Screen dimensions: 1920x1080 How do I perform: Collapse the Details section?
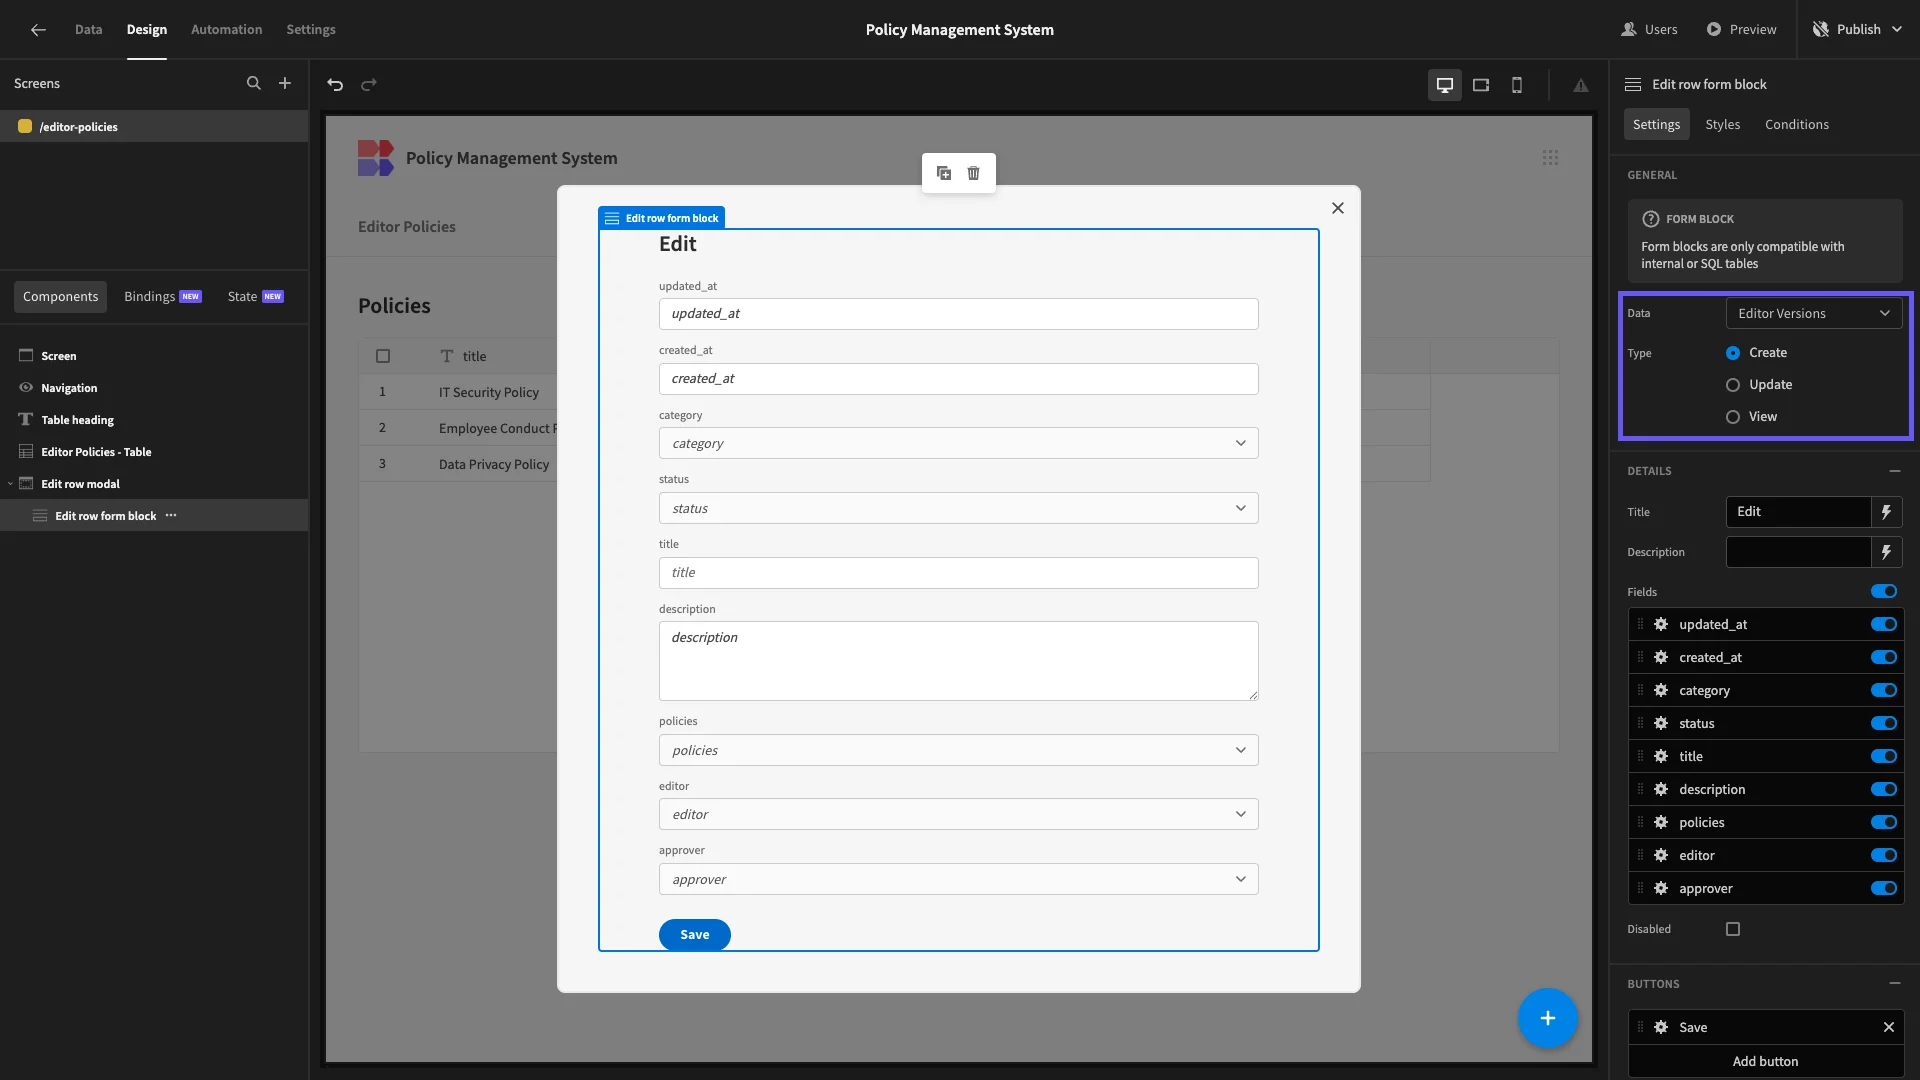coord(1894,471)
